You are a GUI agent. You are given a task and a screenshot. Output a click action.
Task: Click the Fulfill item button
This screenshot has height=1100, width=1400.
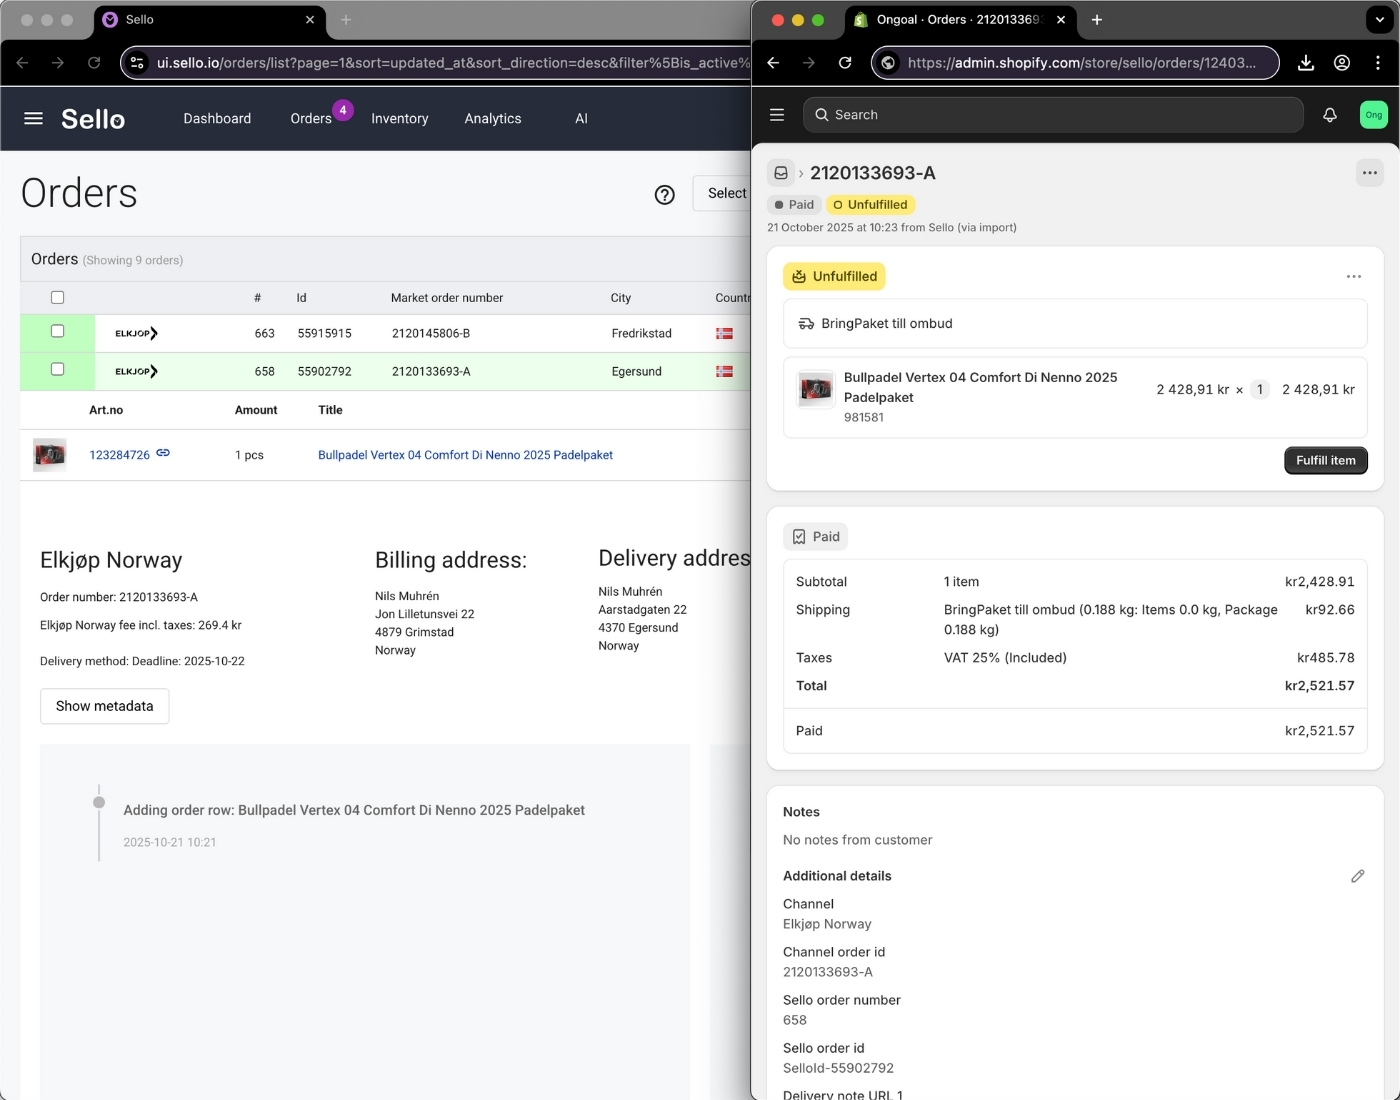point(1325,460)
